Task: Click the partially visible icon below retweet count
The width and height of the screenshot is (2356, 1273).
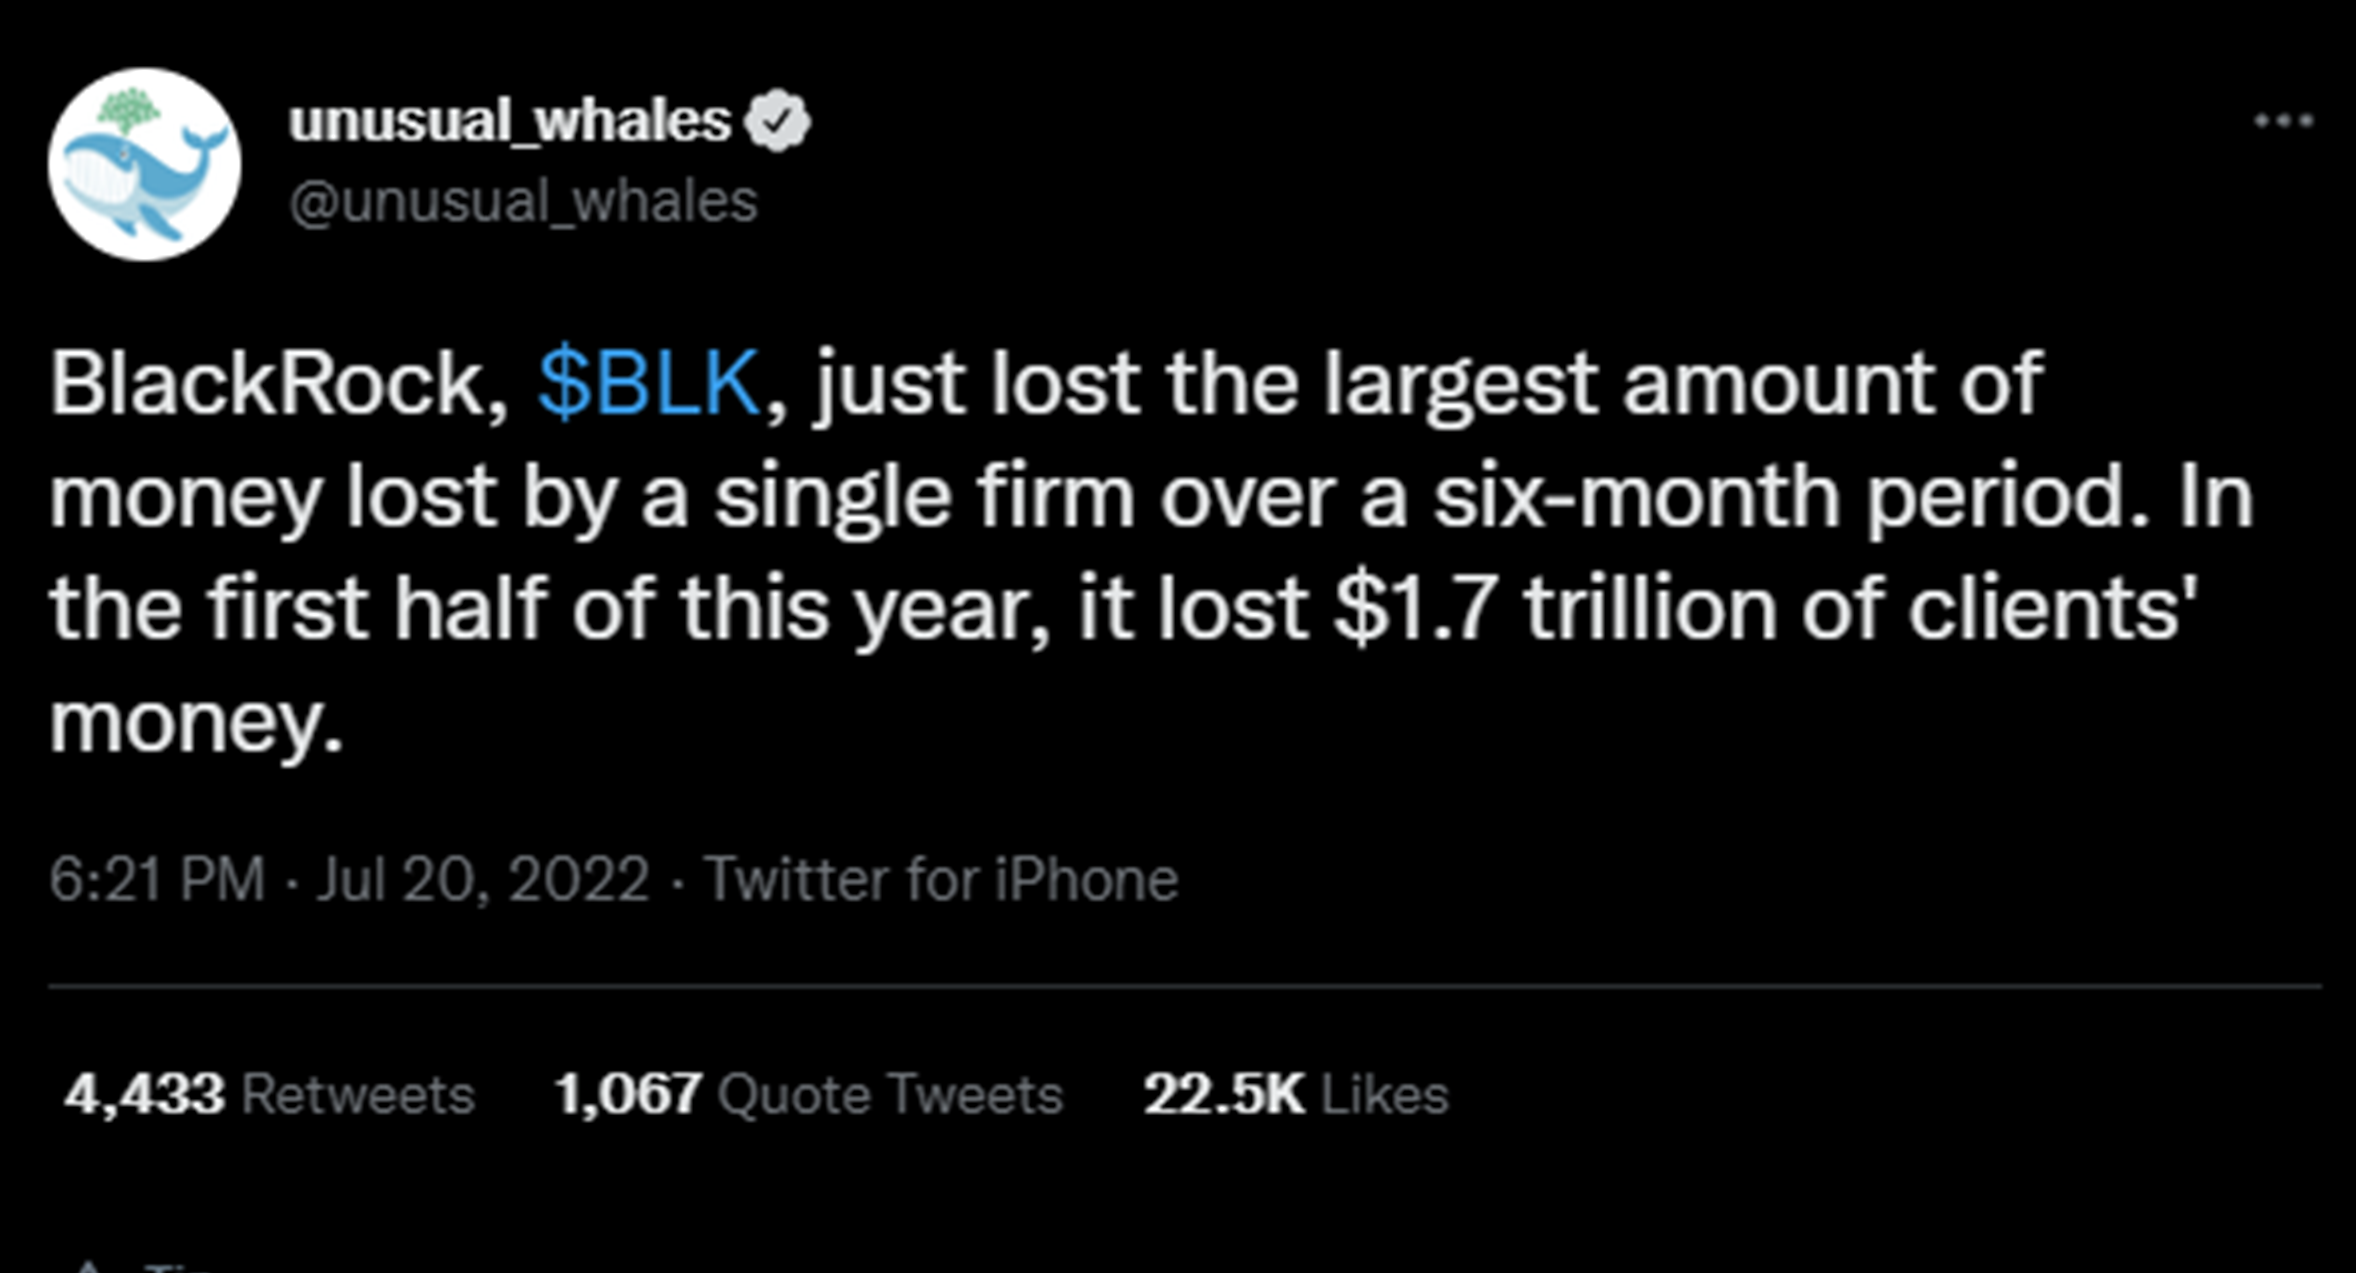Action: tap(90, 1266)
